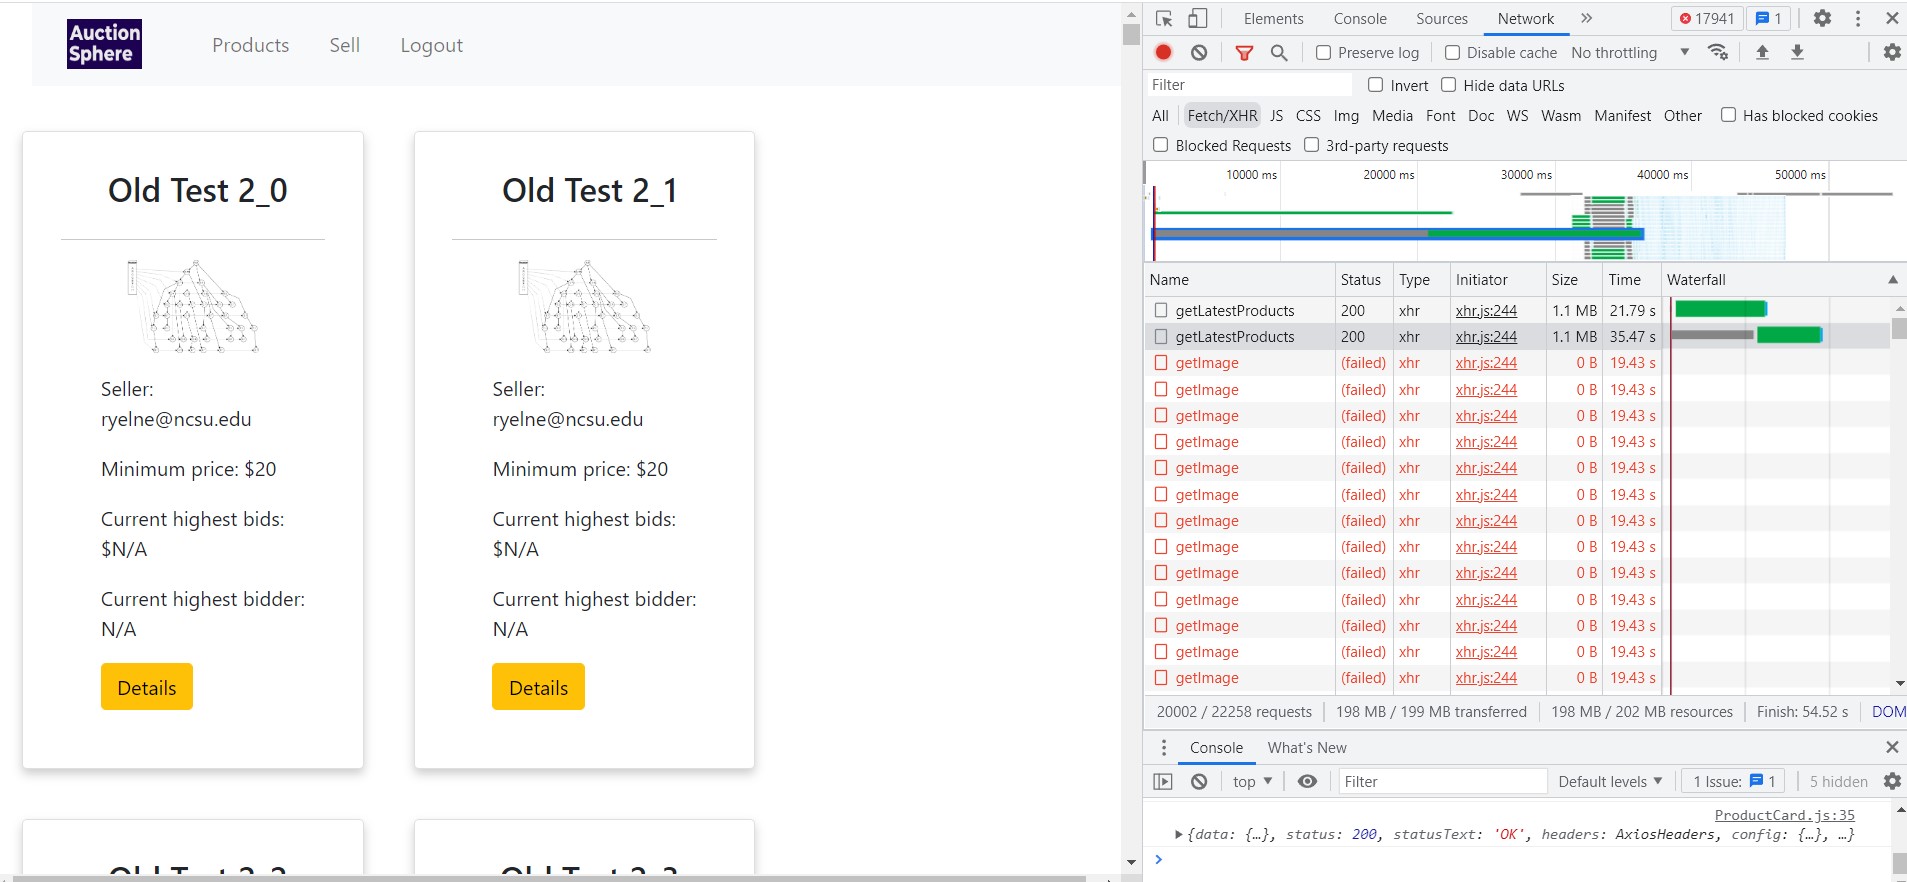The height and width of the screenshot is (882, 1907).
Task: Open Network panel settings gear
Action: (x=1892, y=52)
